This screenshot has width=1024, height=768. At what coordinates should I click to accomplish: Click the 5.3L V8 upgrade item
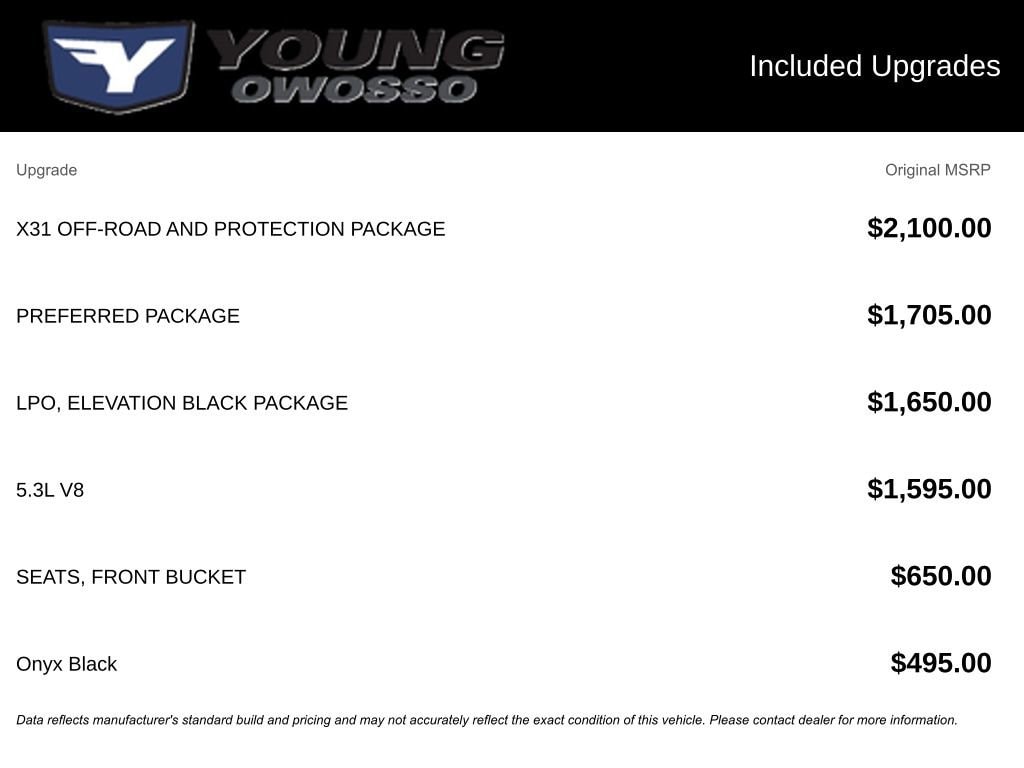tap(50, 490)
